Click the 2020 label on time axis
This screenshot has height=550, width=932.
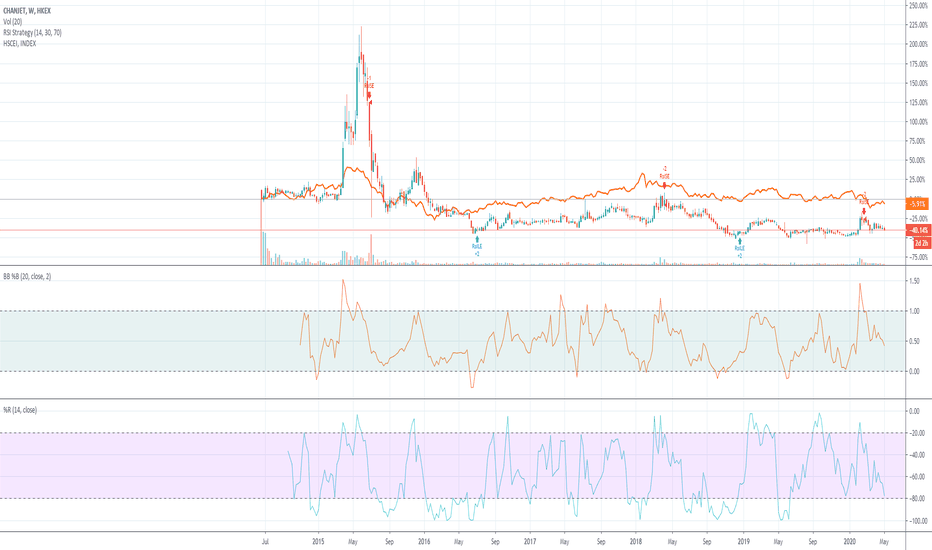point(849,542)
